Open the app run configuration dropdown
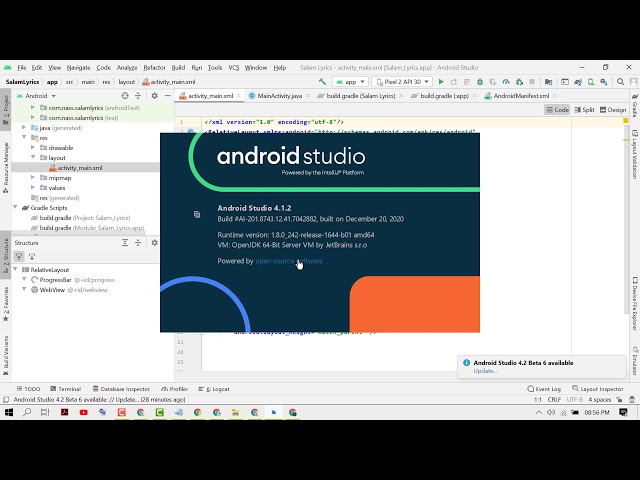Screen dimensions: 640x480 (350, 82)
